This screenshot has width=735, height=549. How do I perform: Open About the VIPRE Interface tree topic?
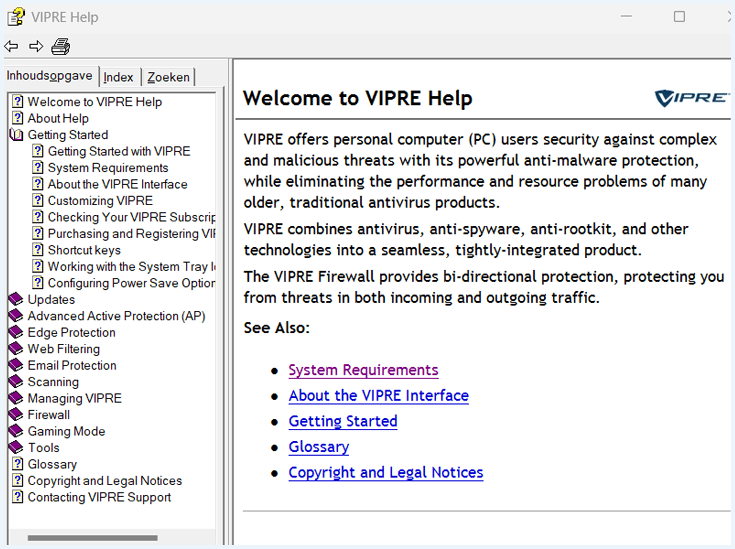[x=118, y=184]
